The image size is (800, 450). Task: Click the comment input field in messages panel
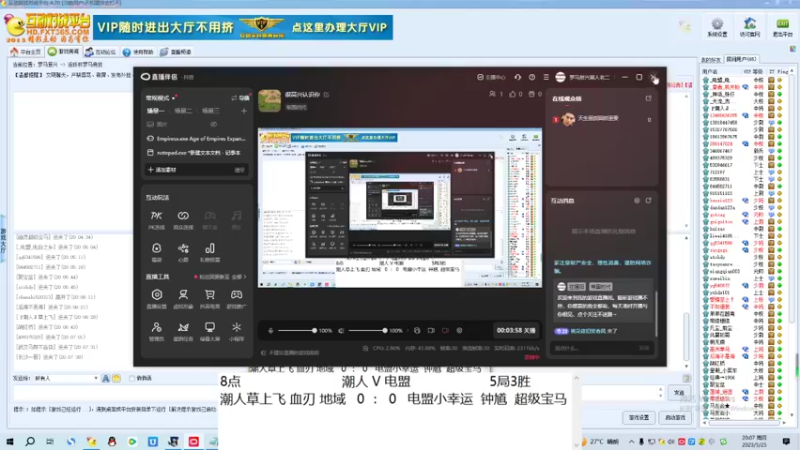(x=601, y=348)
